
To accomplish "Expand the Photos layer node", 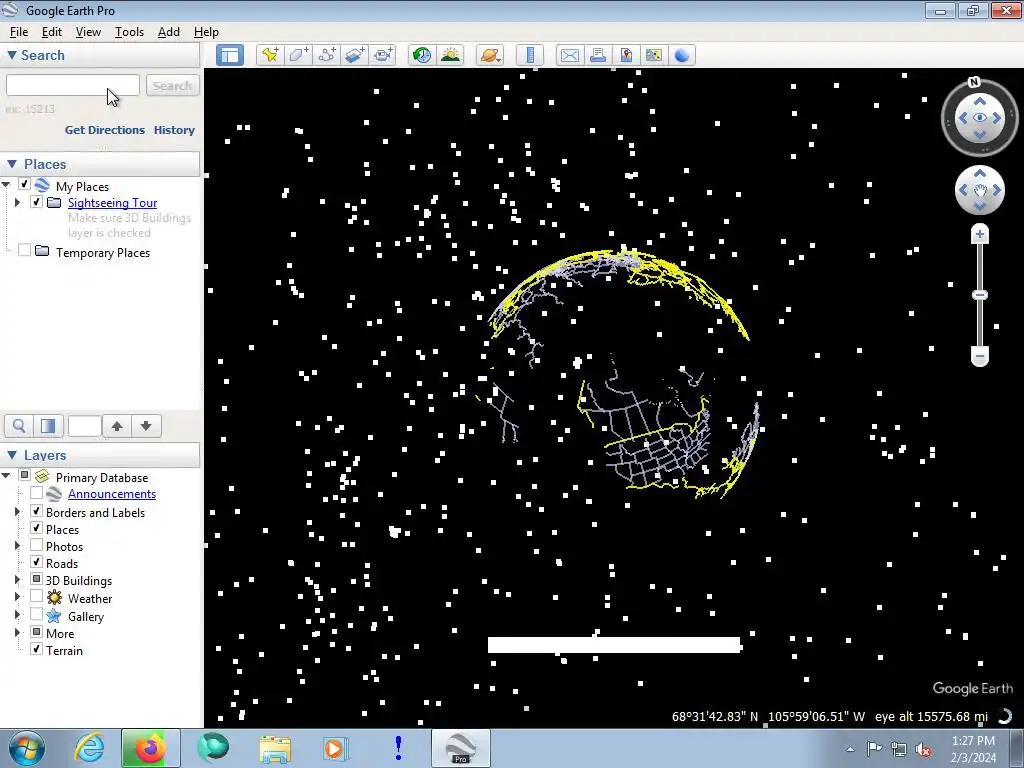I will point(18,546).
